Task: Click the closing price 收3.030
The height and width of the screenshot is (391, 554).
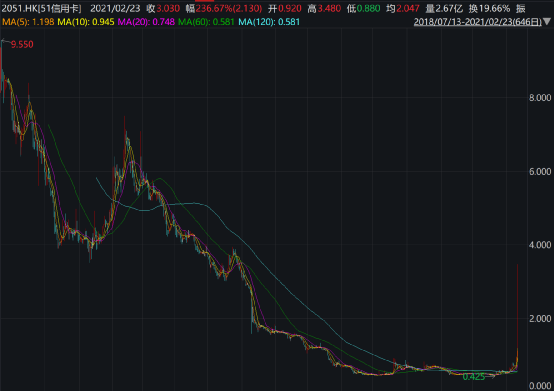Action: 163,8
